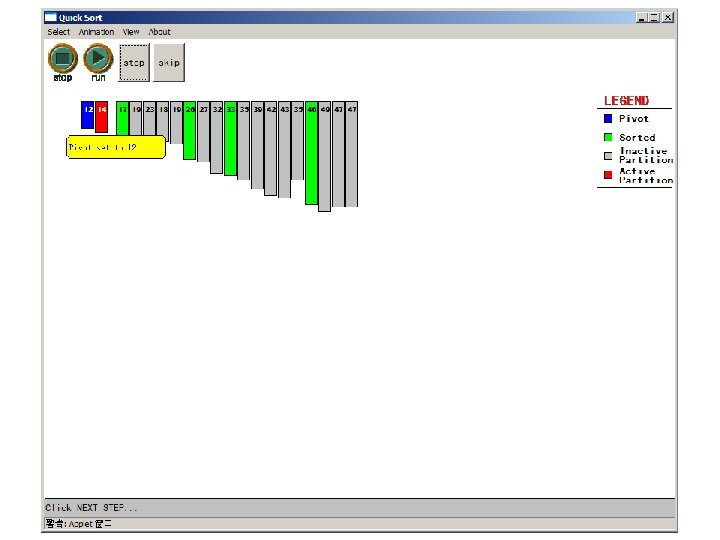Click the red active bar labeled 14
Viewport: 720px width, 540px height.
101,117
